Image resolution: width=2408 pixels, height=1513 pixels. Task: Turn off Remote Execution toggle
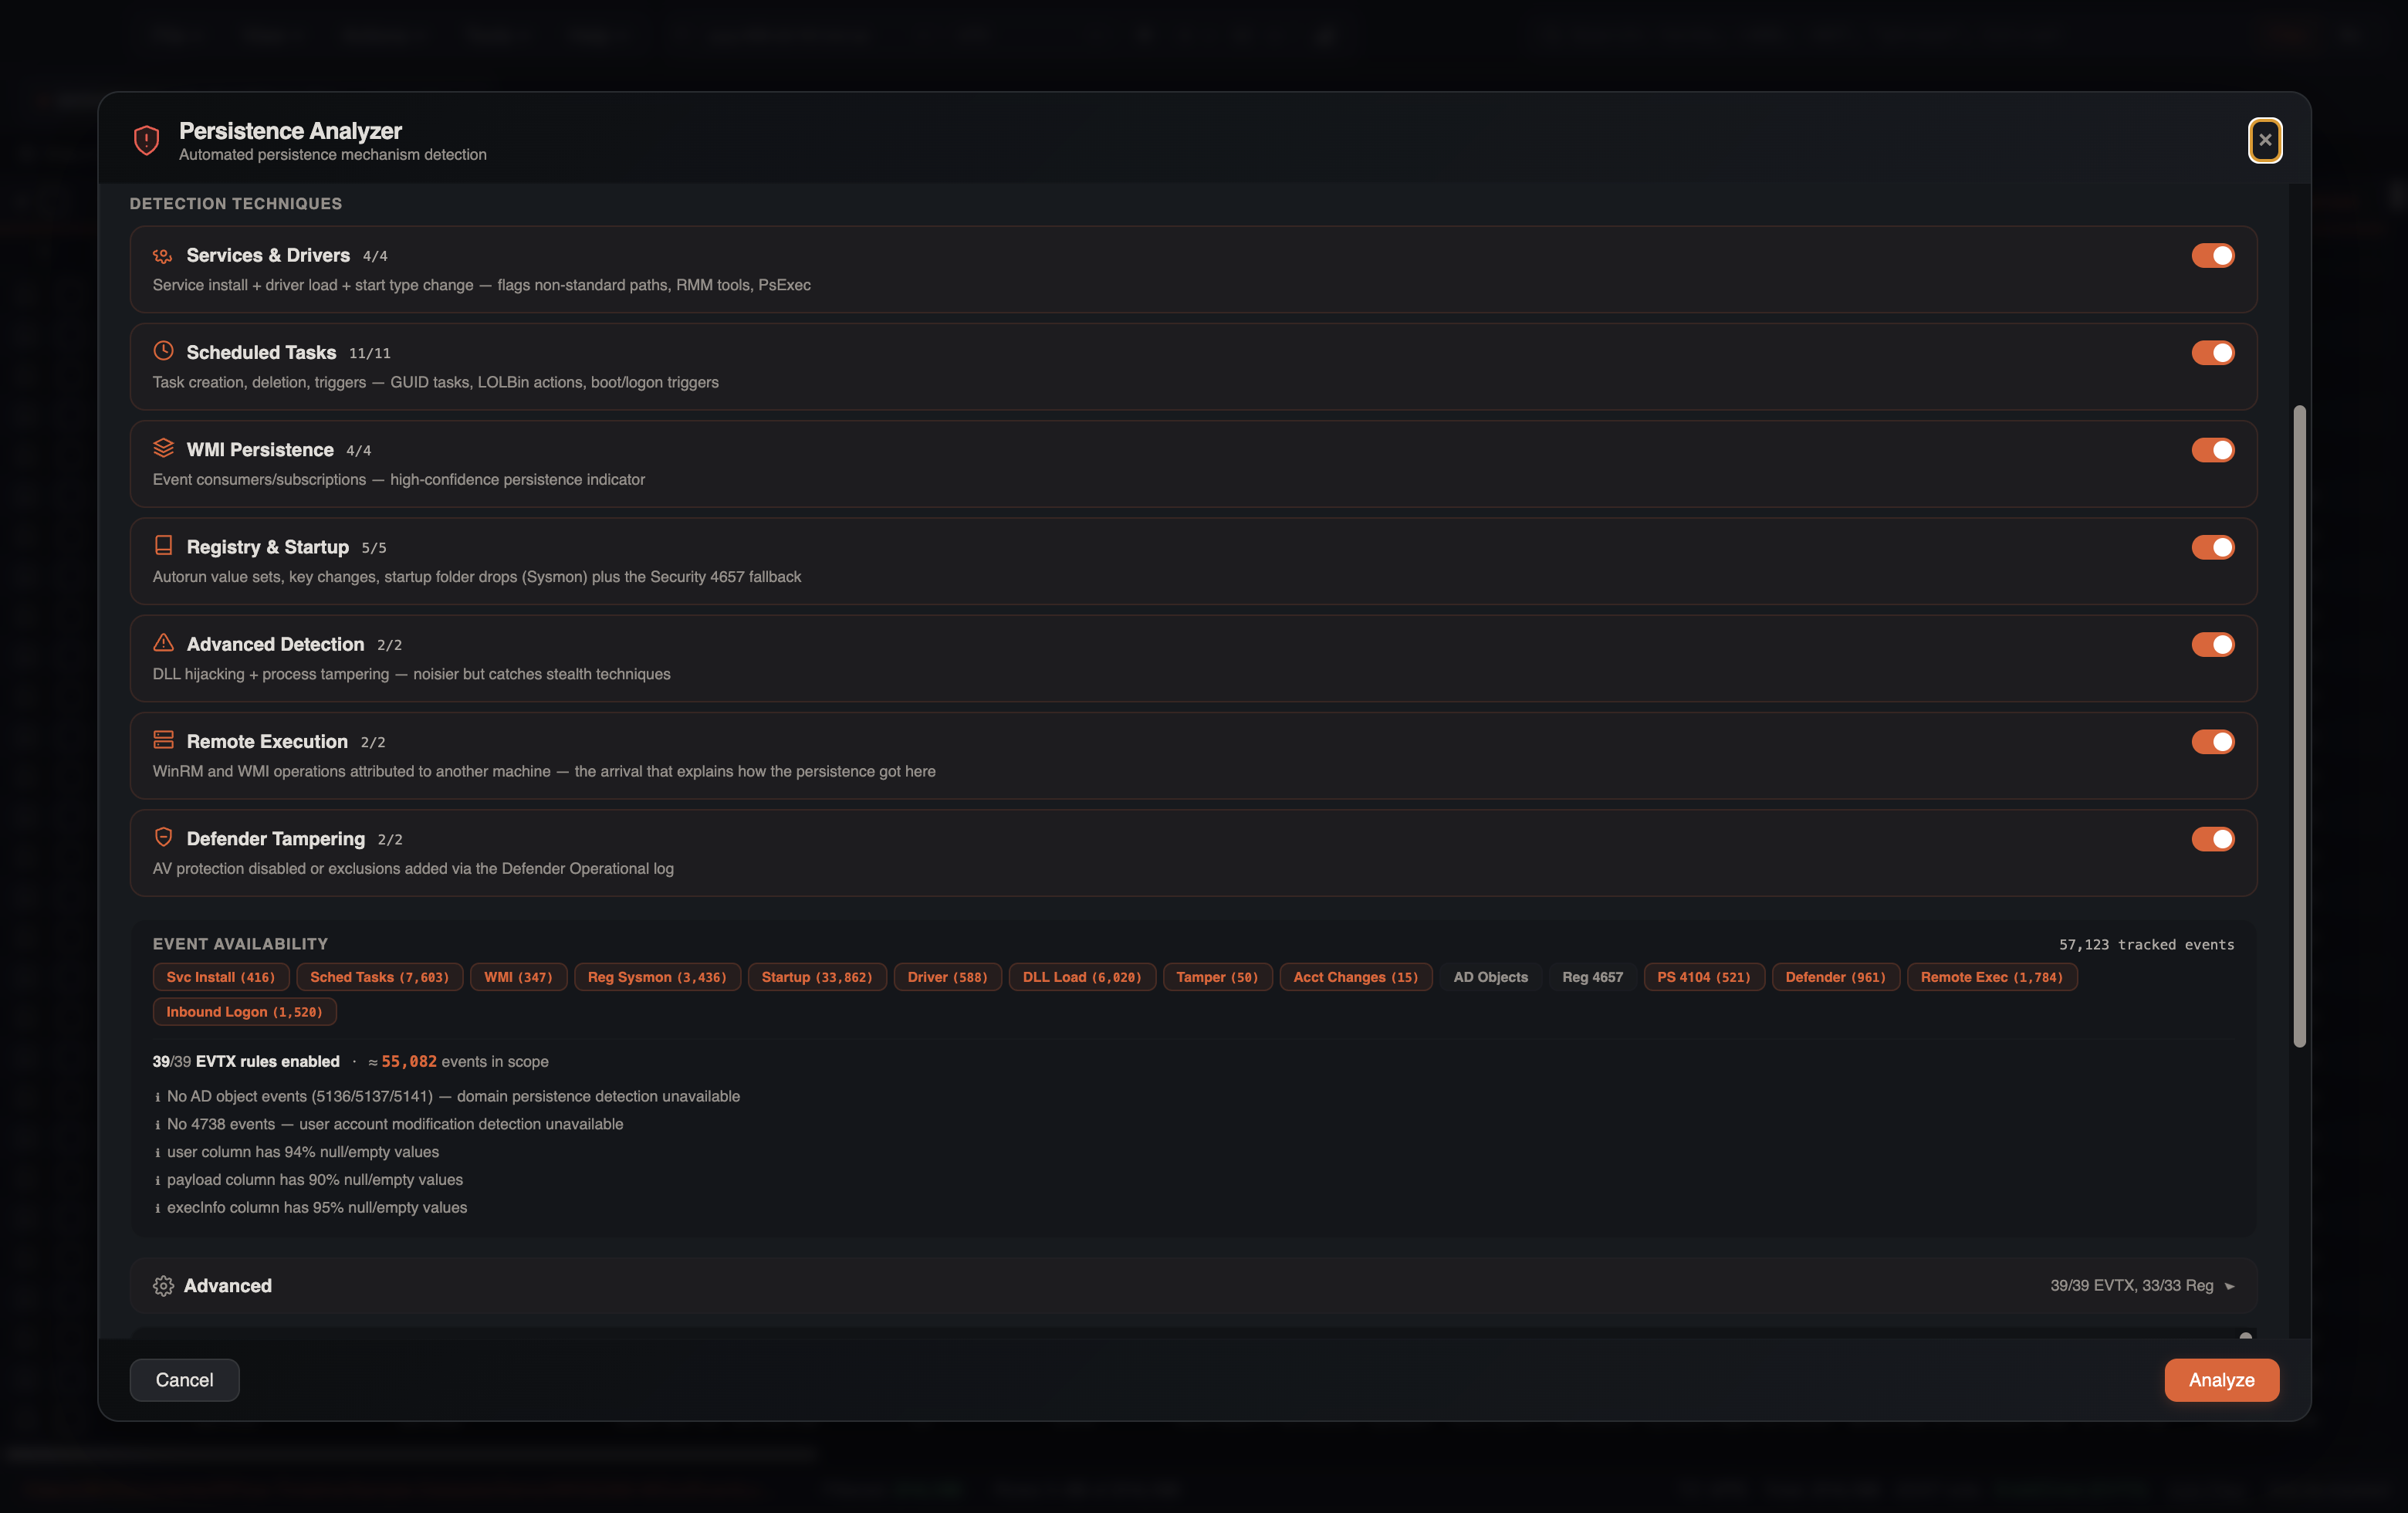(x=2213, y=742)
